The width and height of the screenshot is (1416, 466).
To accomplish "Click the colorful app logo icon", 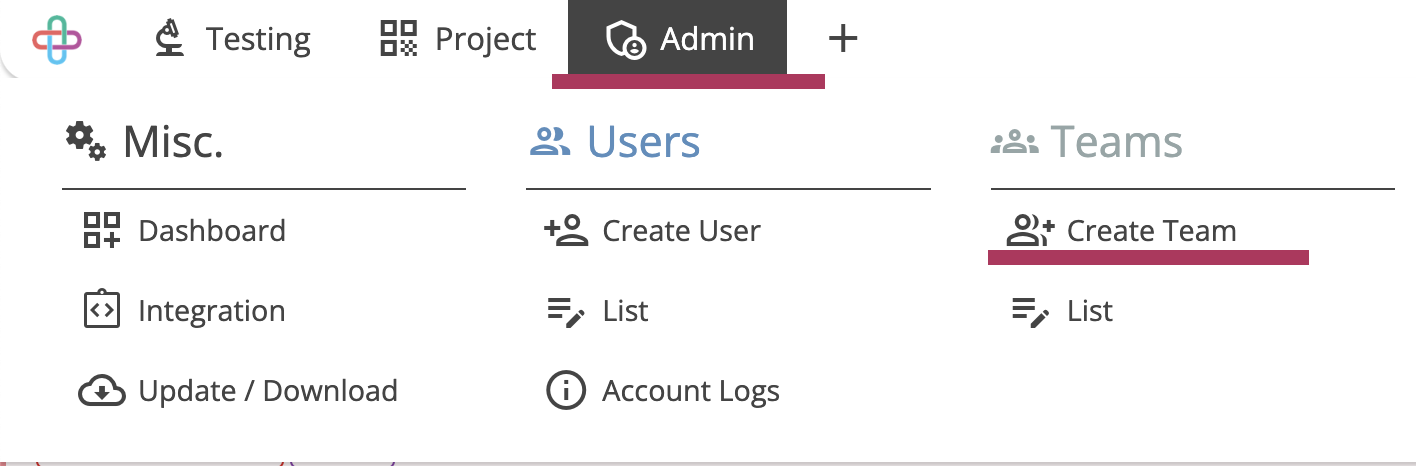I will [x=57, y=39].
